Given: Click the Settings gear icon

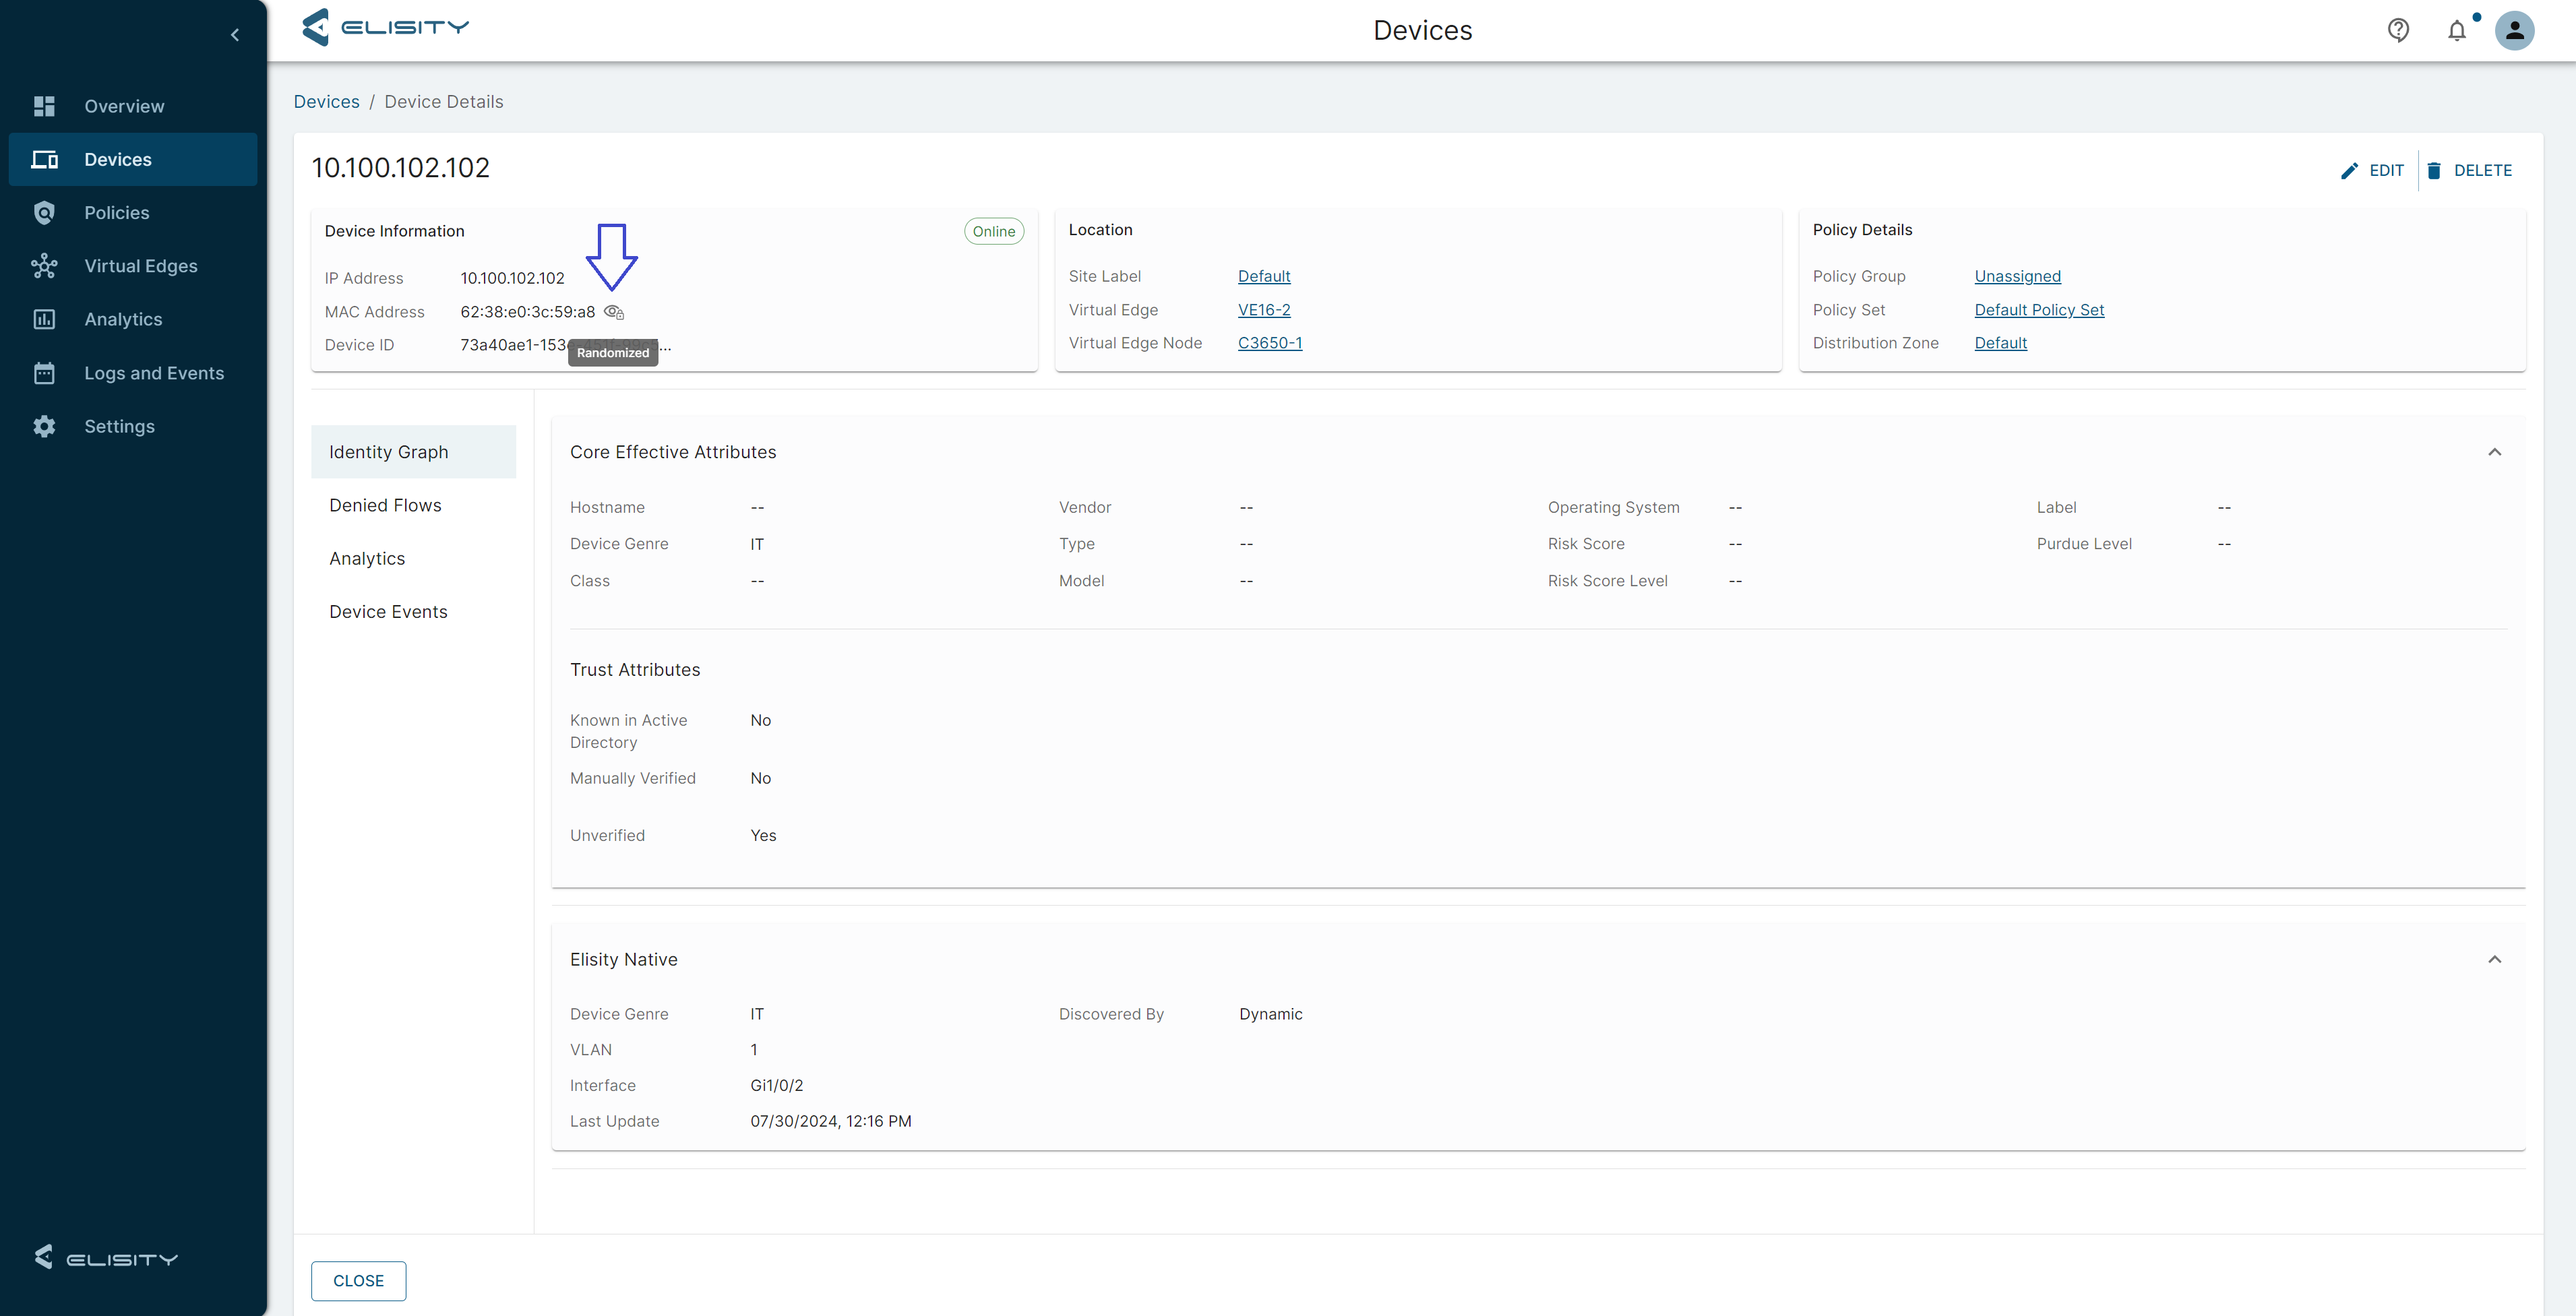Looking at the screenshot, I should tap(44, 426).
